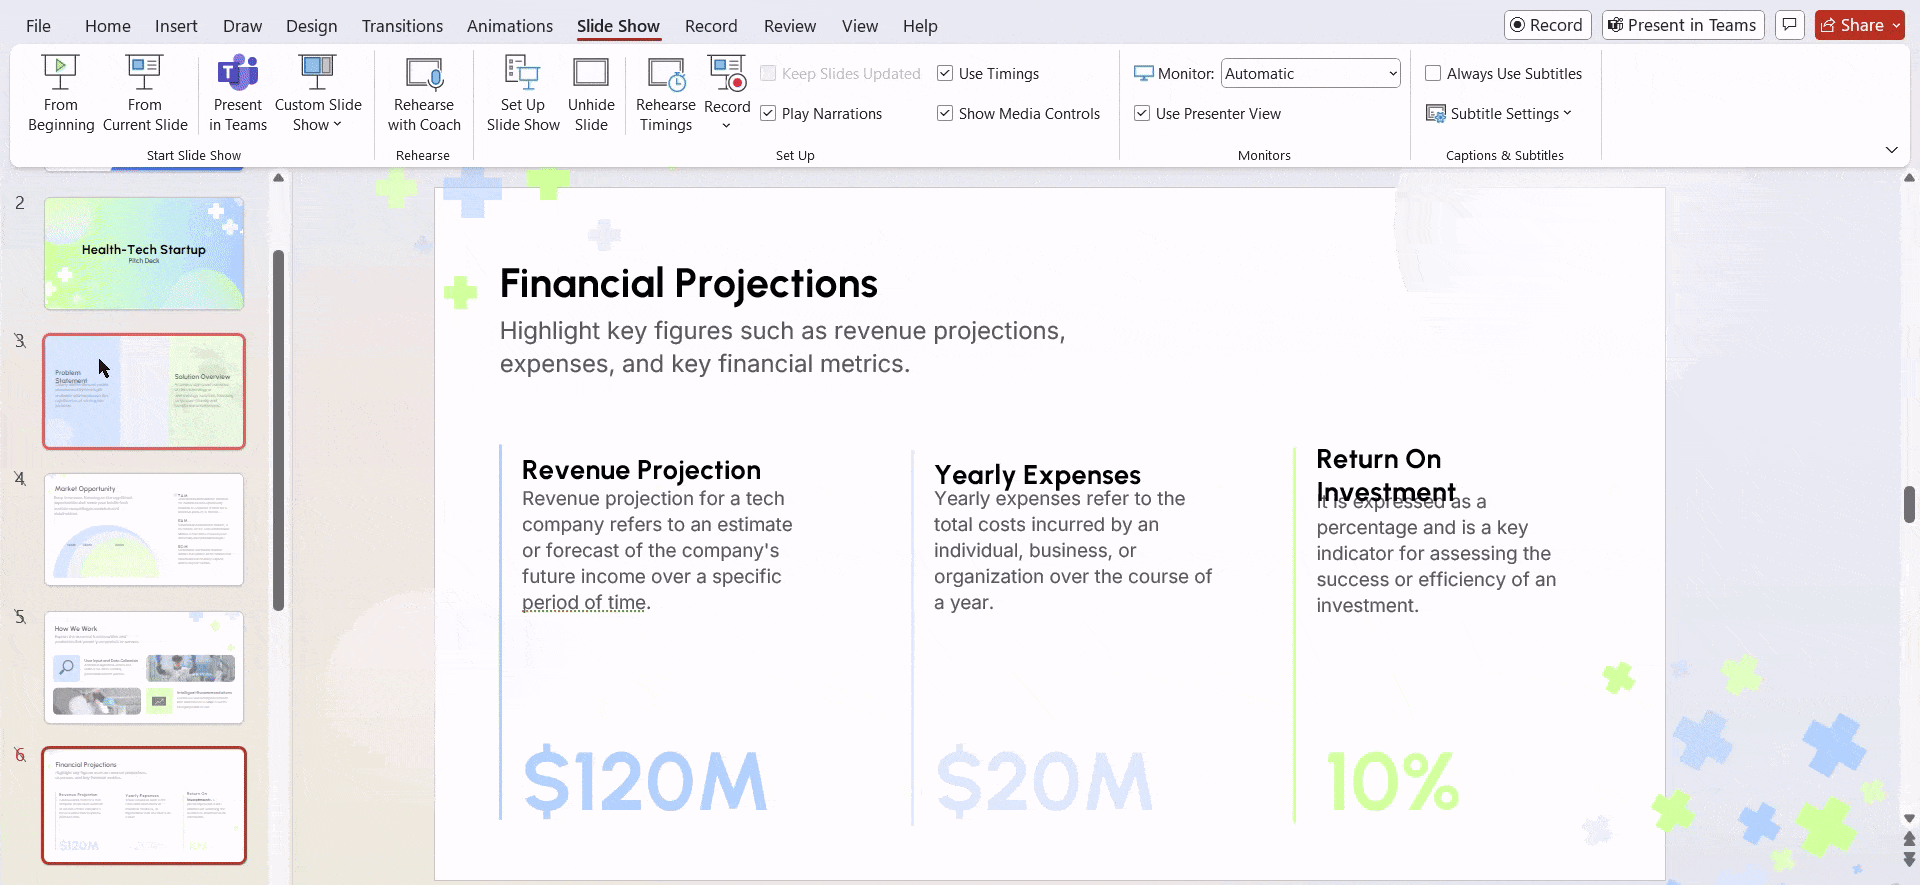
Task: Start slideshow From Beginning
Action: (61, 94)
